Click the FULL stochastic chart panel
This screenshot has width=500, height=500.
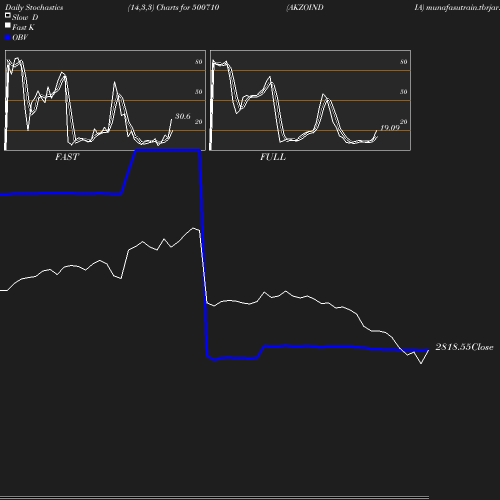pos(310,100)
